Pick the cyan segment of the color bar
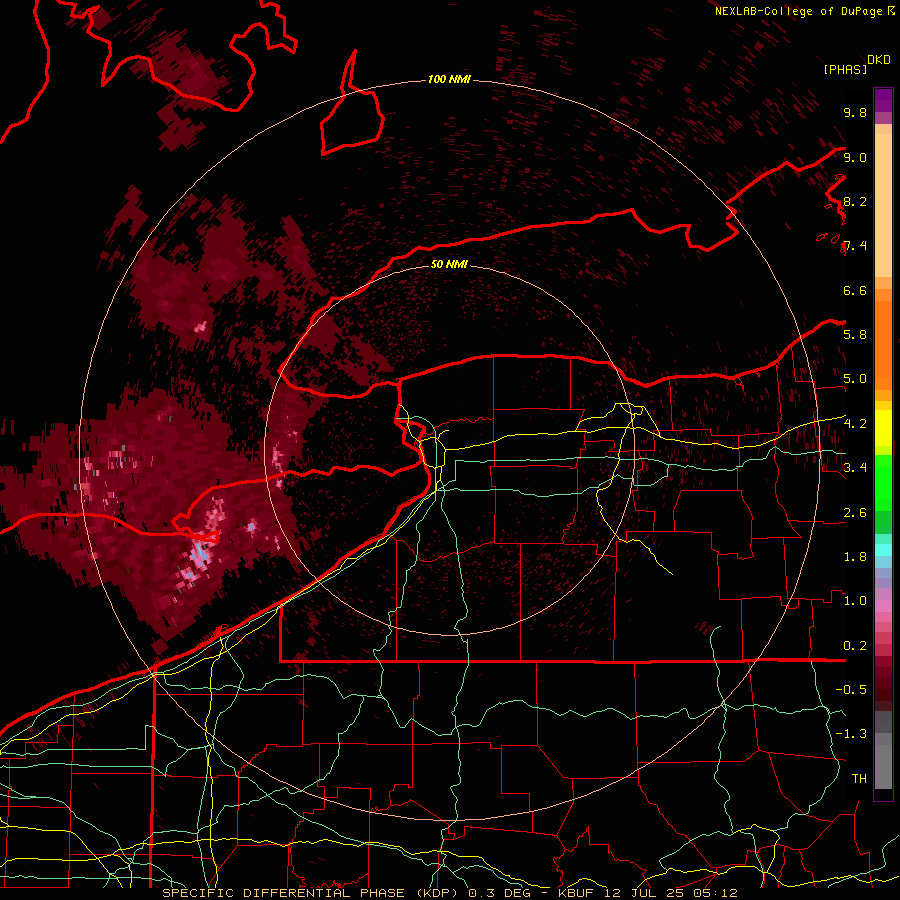This screenshot has height=900, width=900. tap(883, 550)
